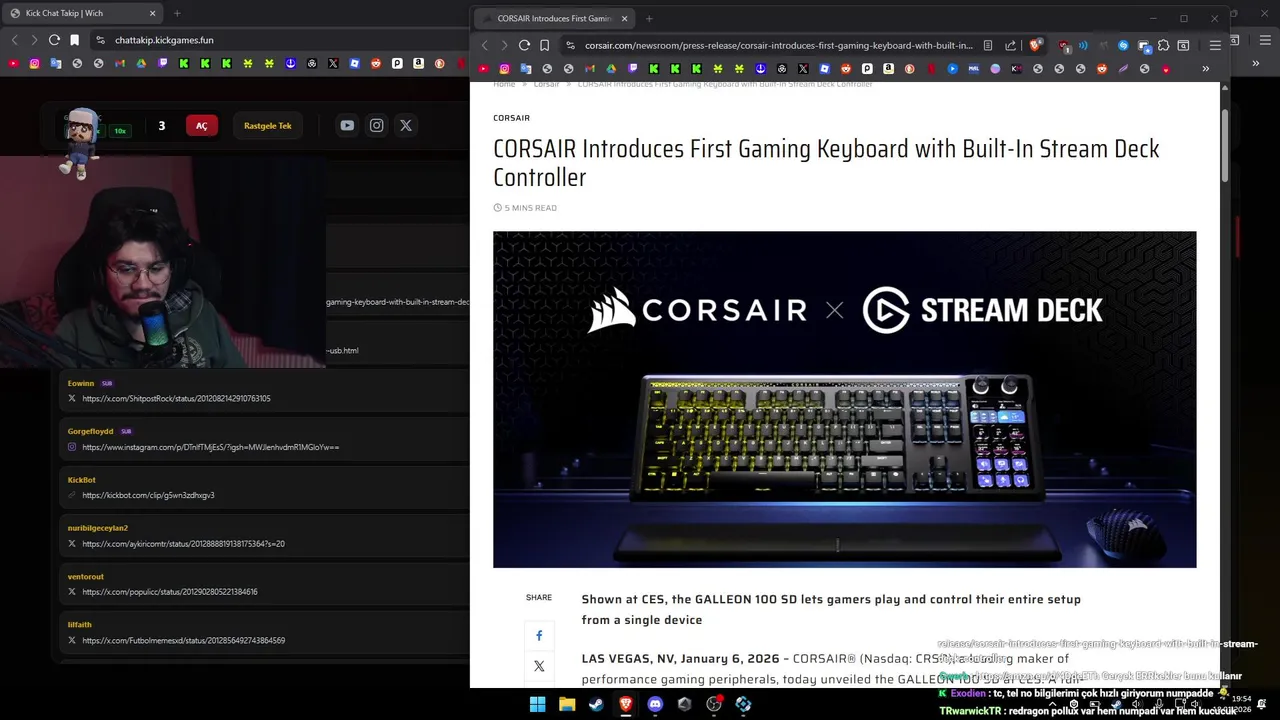Bookmark chattakip.kickgames.fun via toolbar icon

(74, 40)
